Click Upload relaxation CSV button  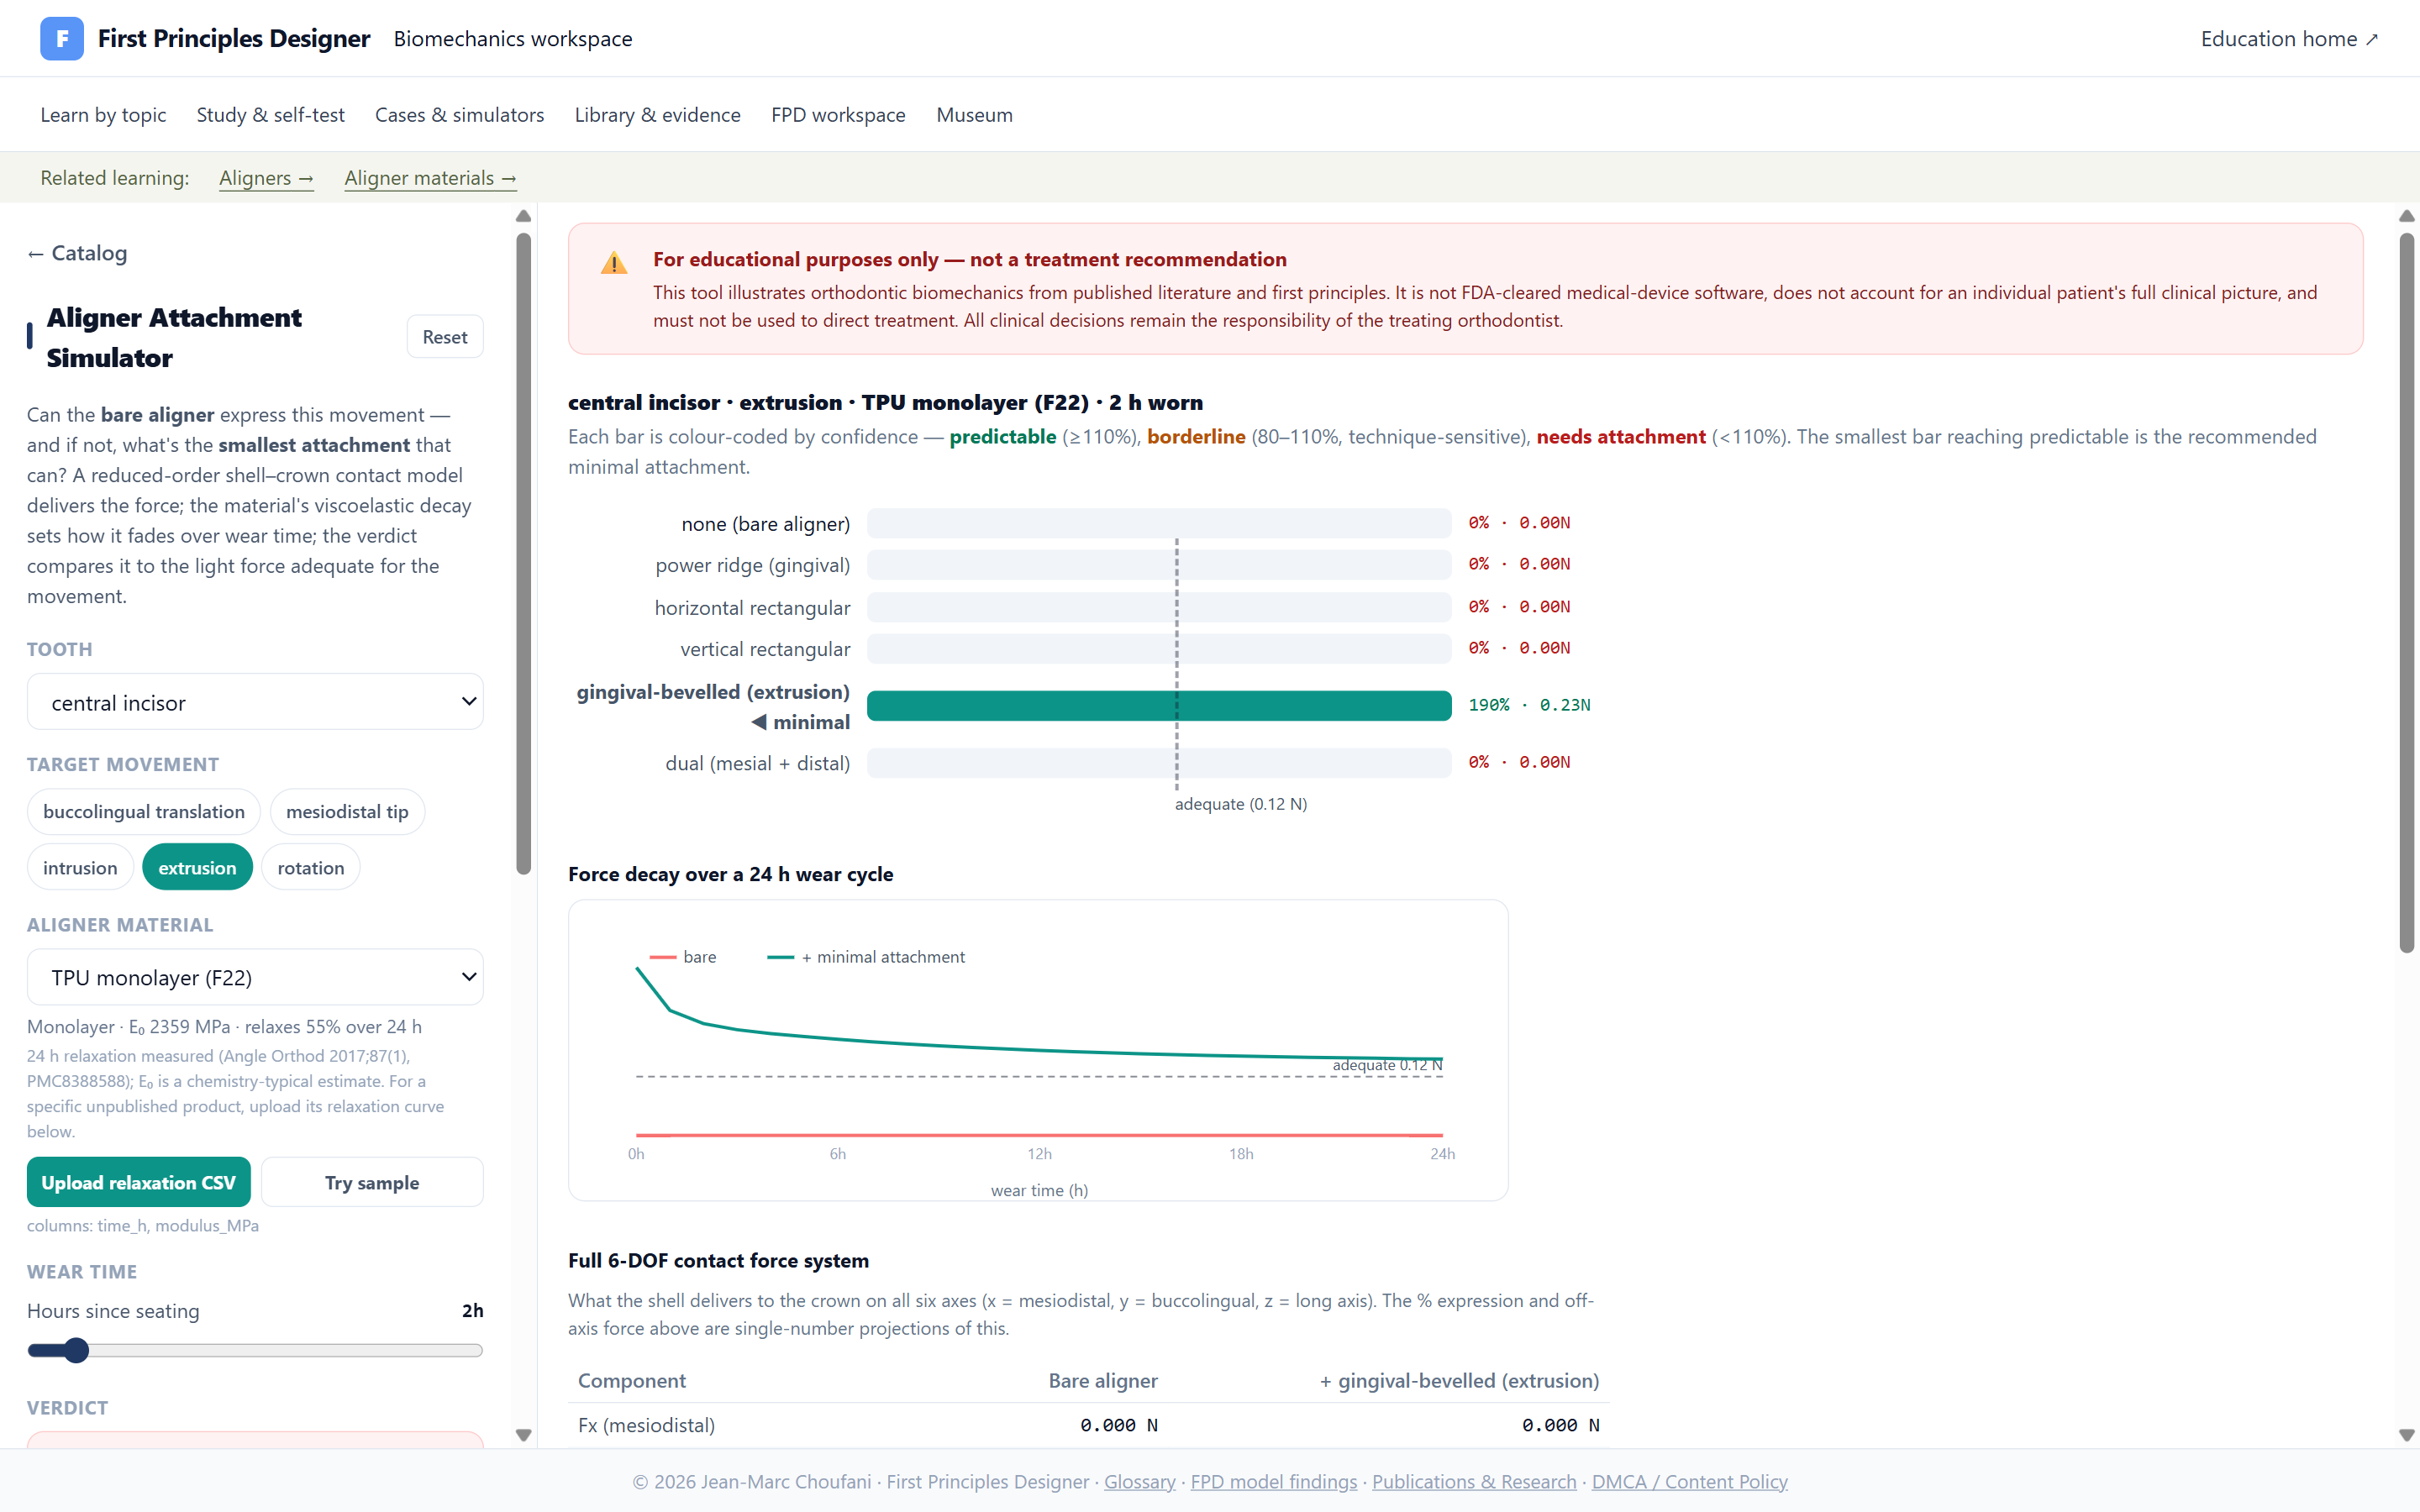tap(139, 1182)
